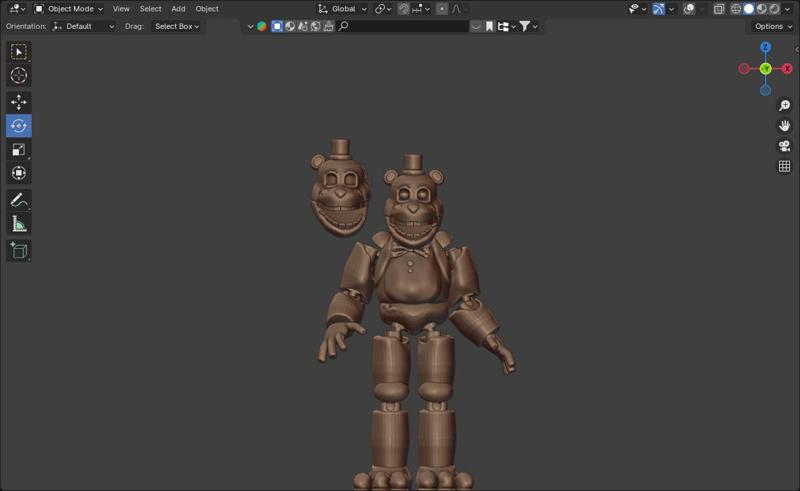Switch to camera view icon
Screen dimensions: 800x491
[x=784, y=146]
